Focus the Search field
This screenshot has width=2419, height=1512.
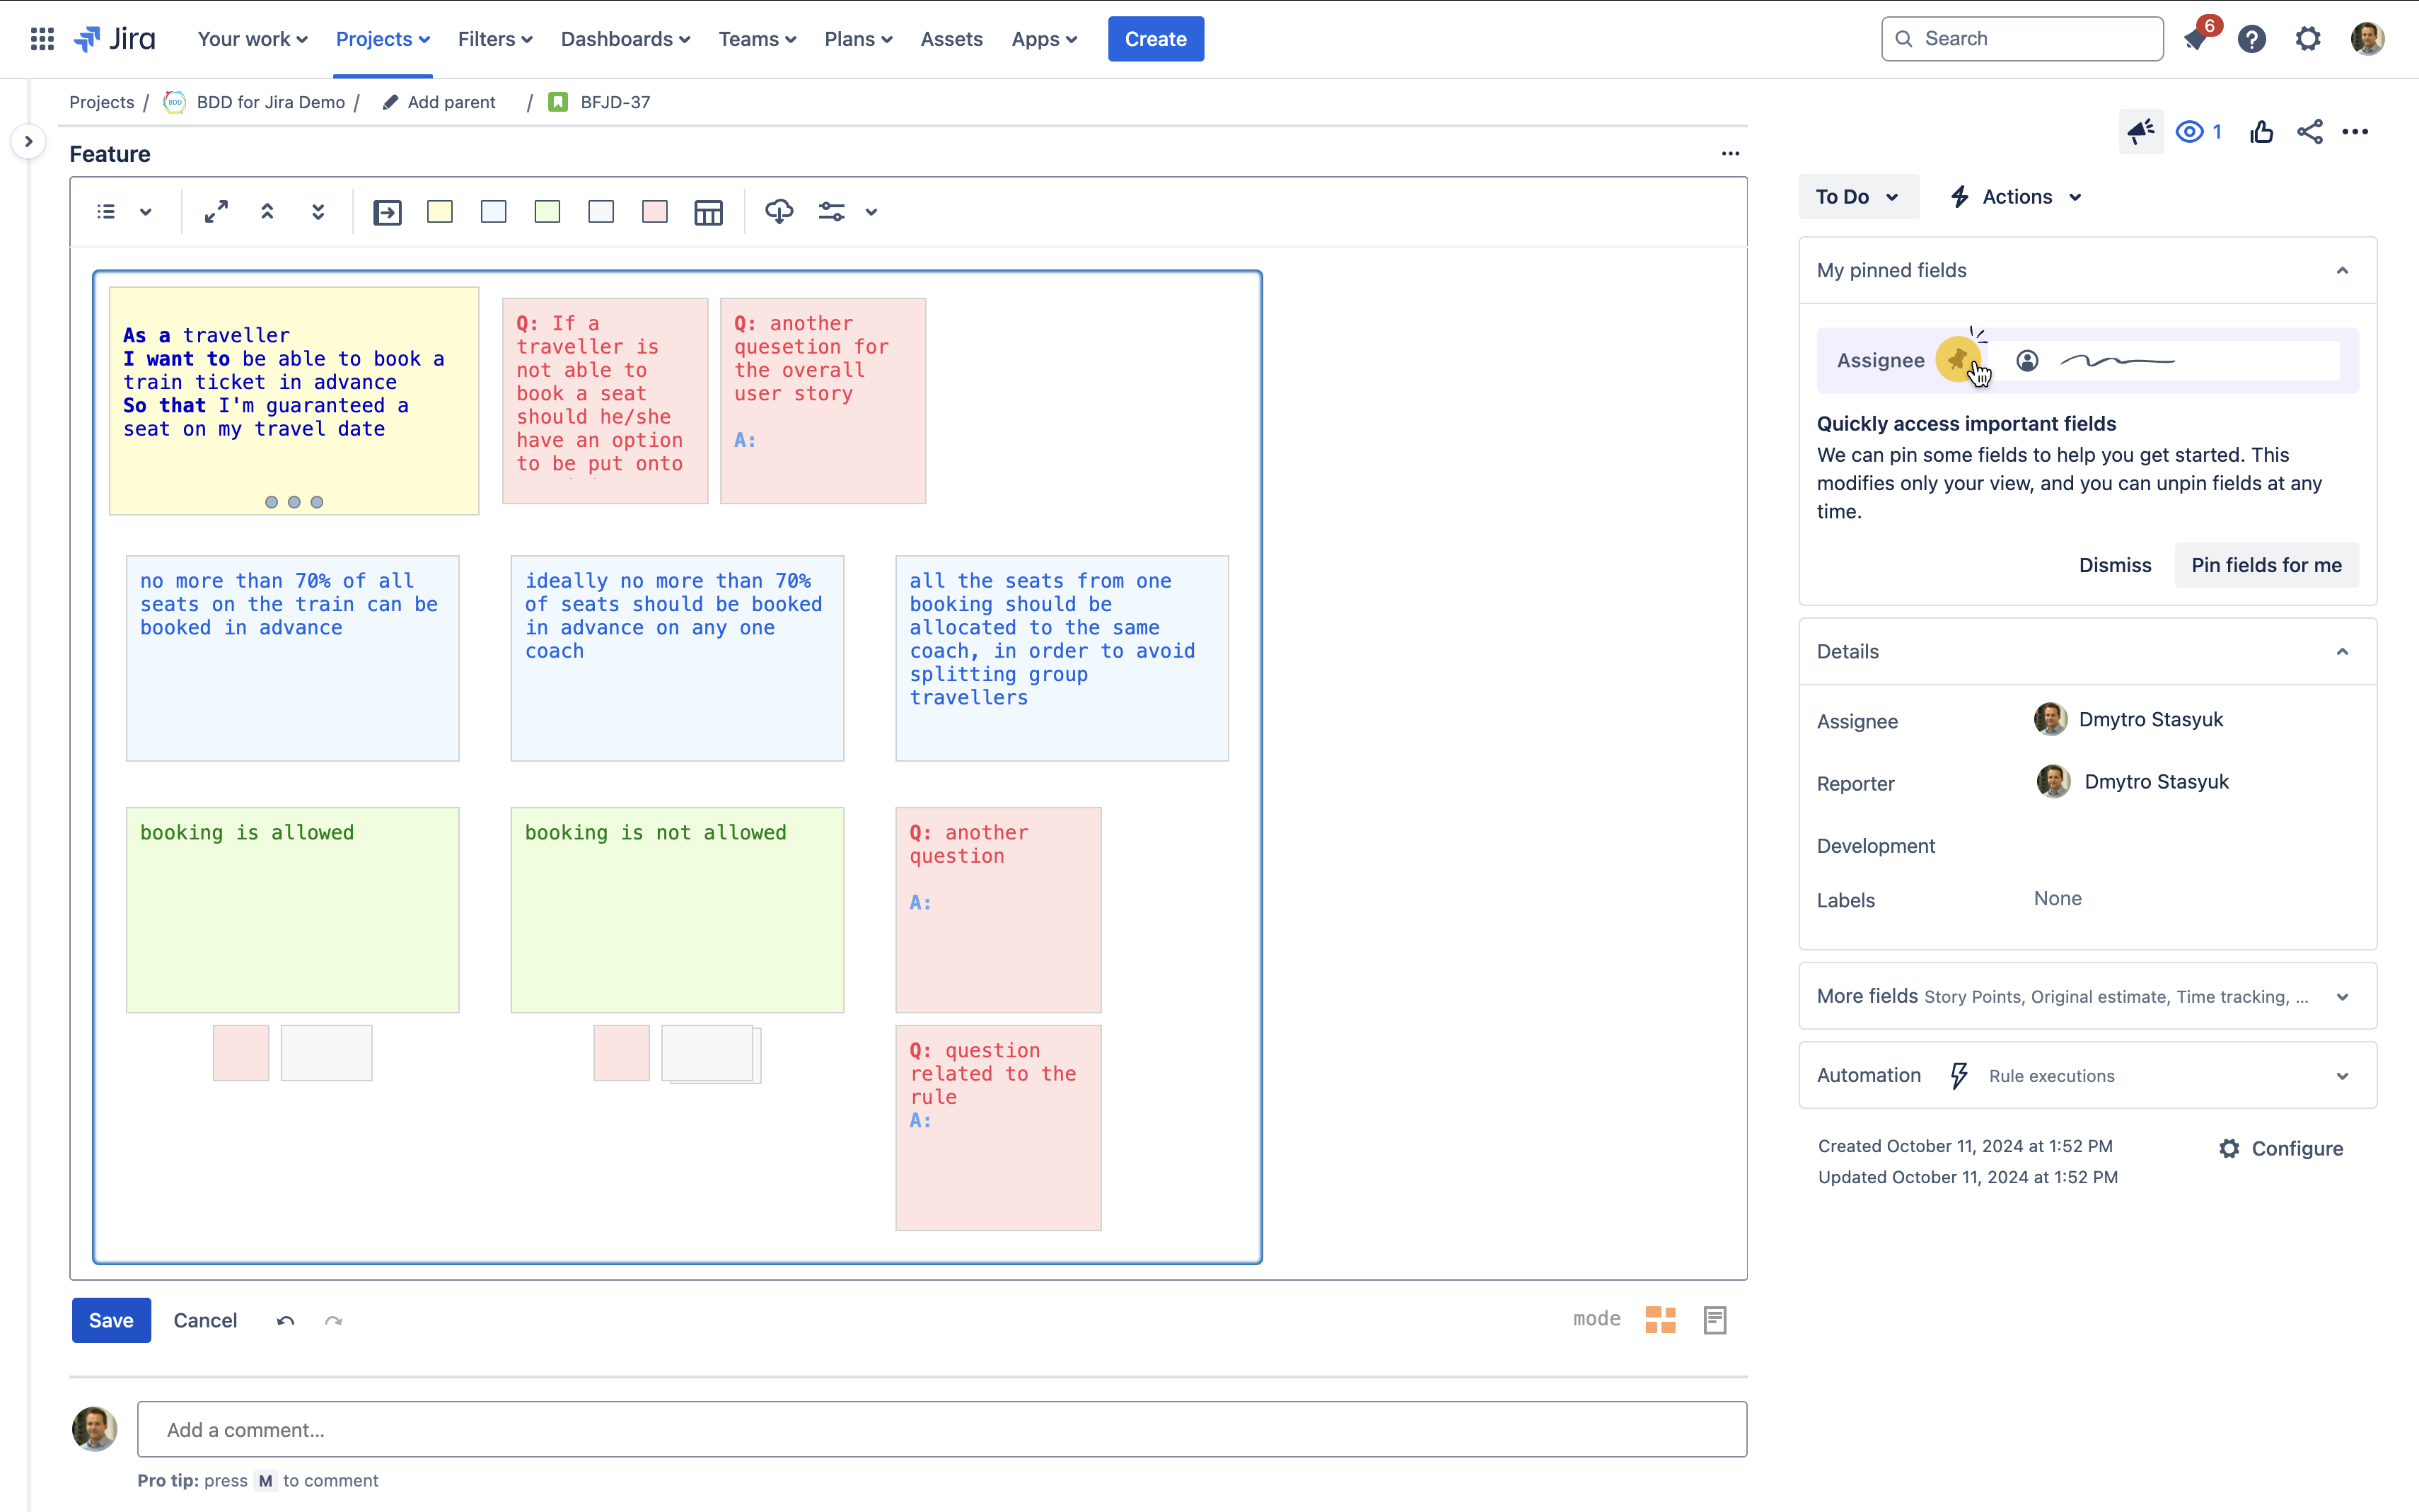pyautogui.click(x=2022, y=39)
